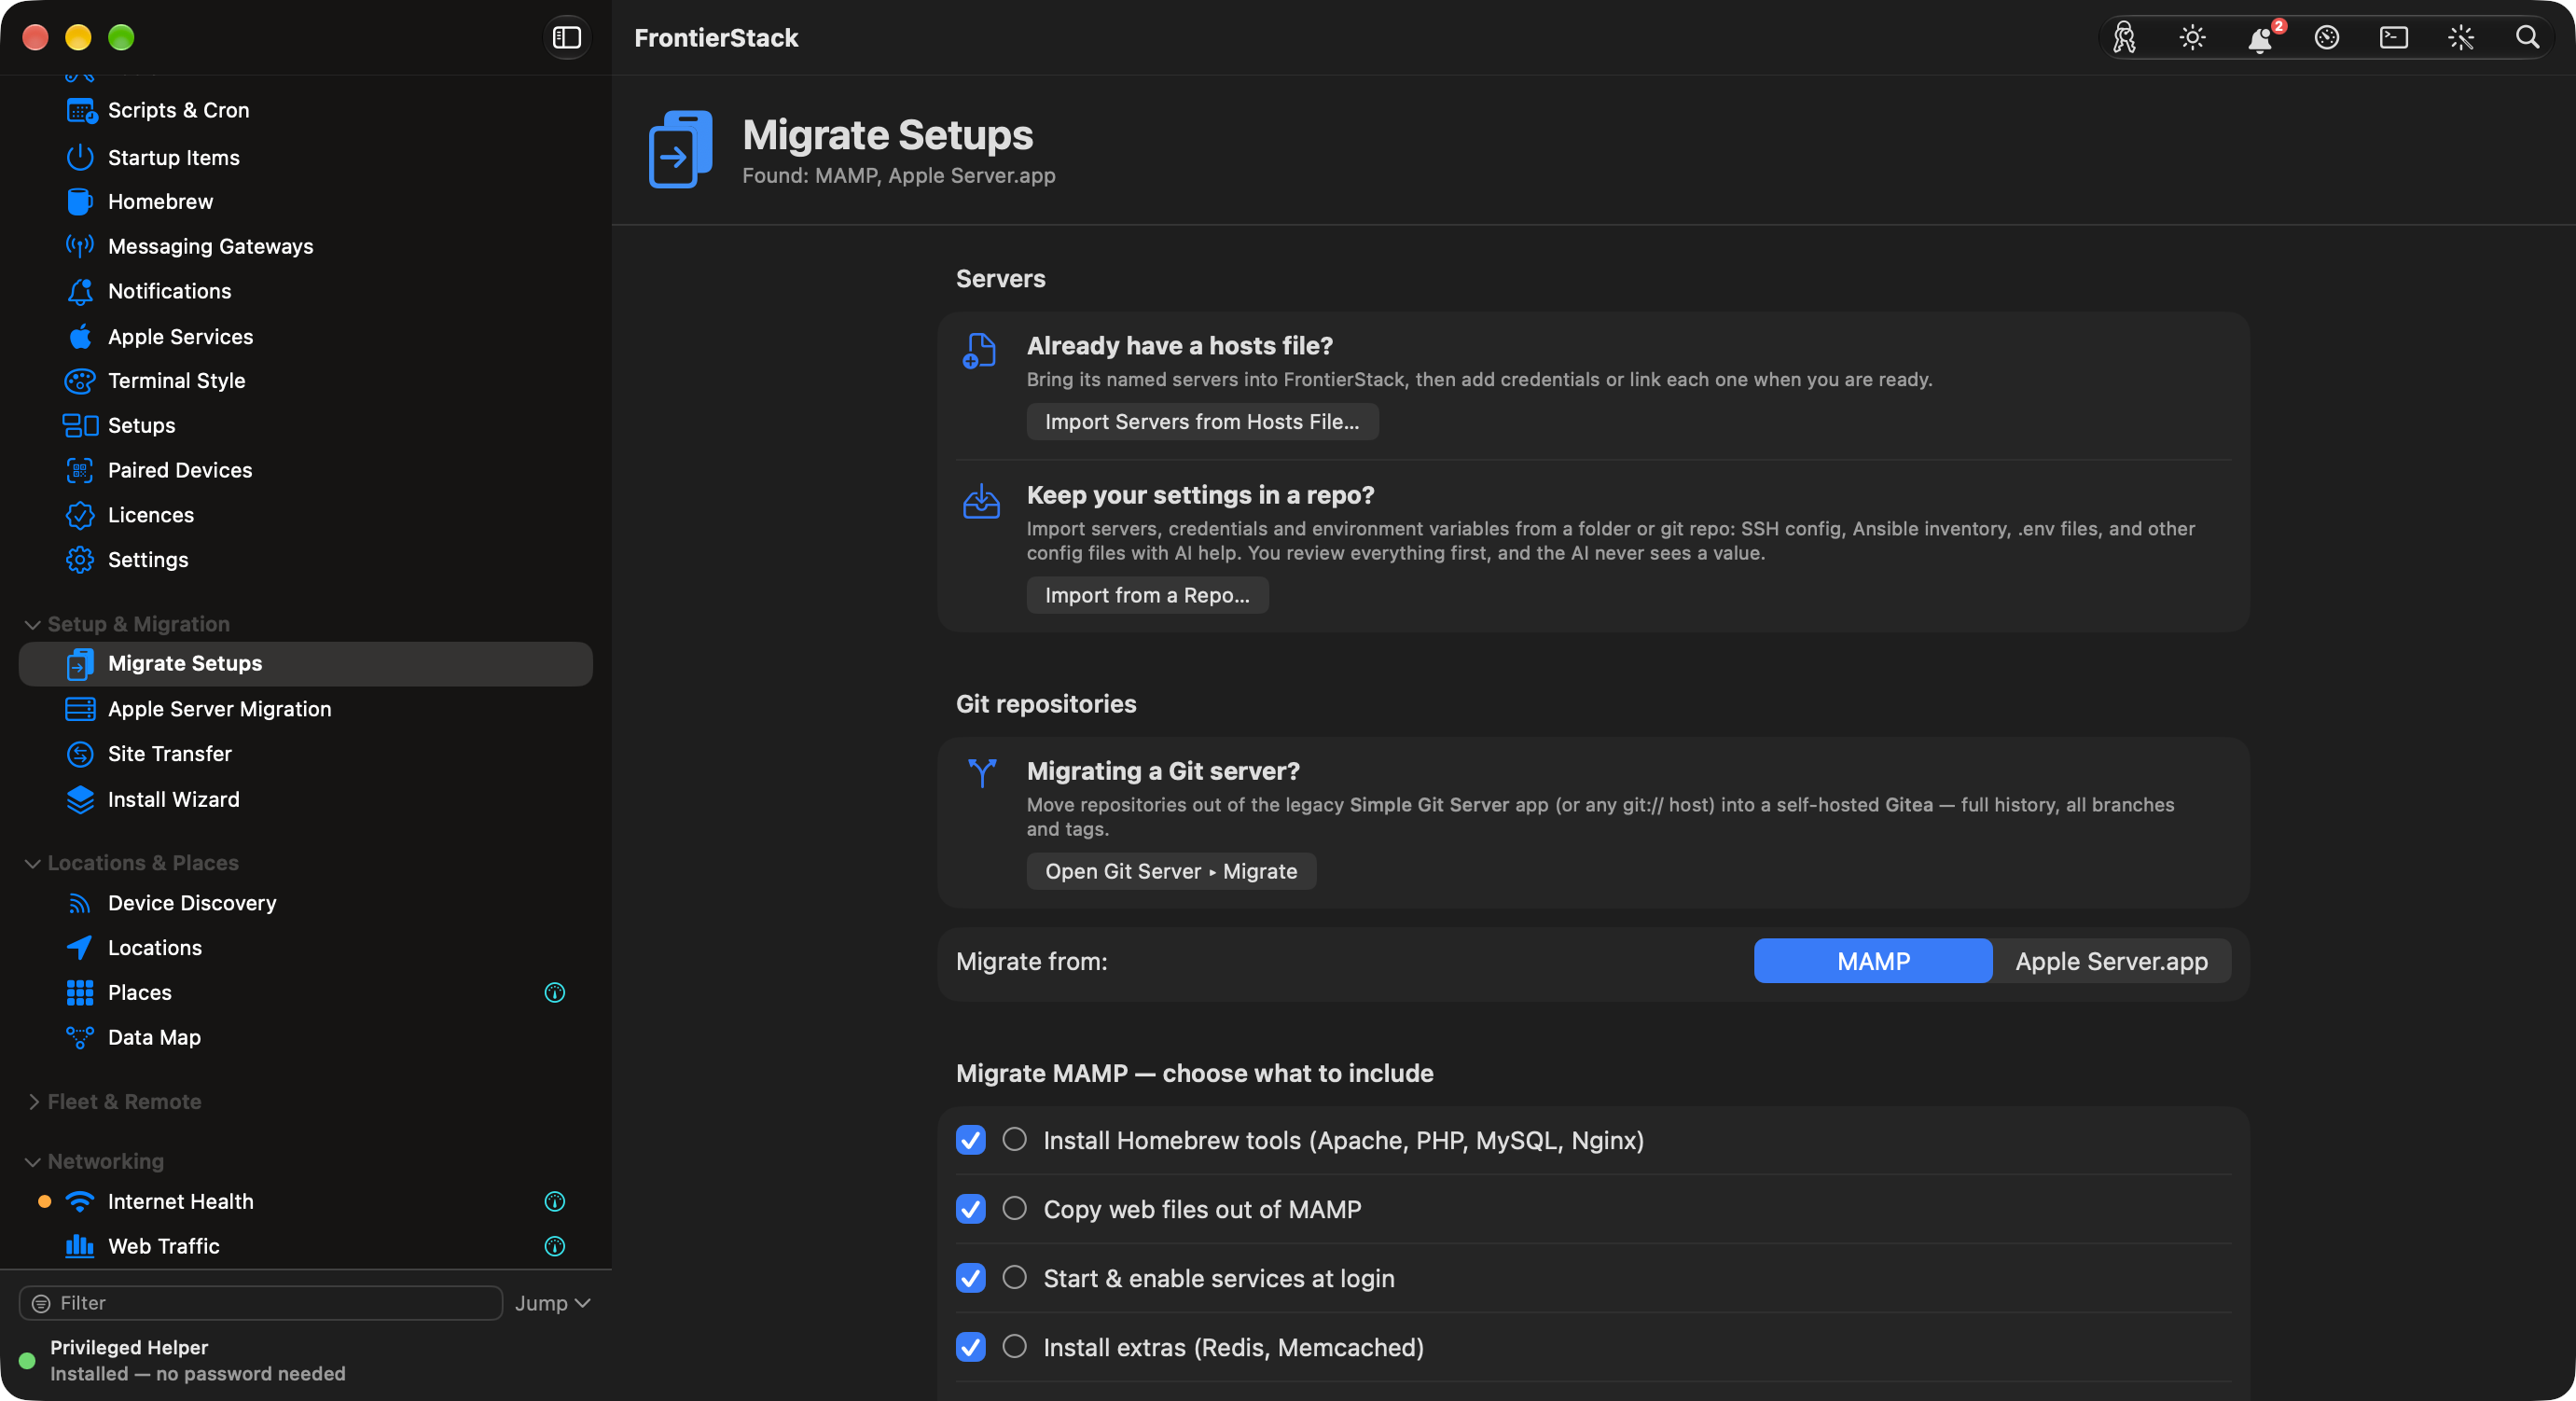
Task: Open the notifications bell in toolbar
Action: [x=2259, y=38]
